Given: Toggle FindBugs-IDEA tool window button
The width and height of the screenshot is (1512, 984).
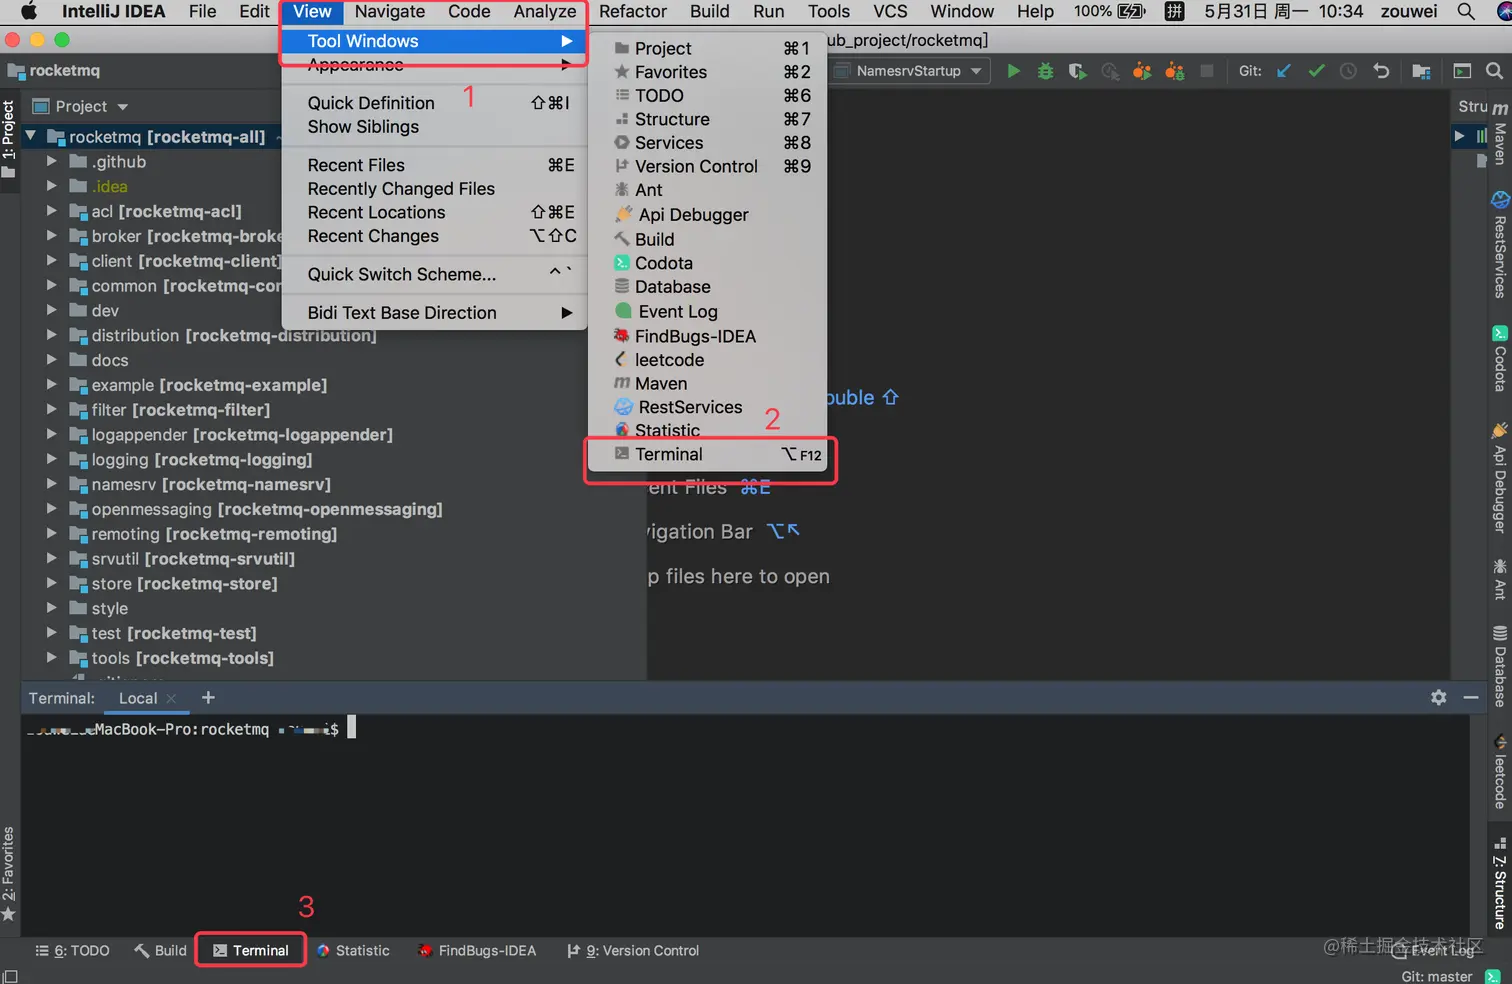Looking at the screenshot, I should [x=477, y=951].
